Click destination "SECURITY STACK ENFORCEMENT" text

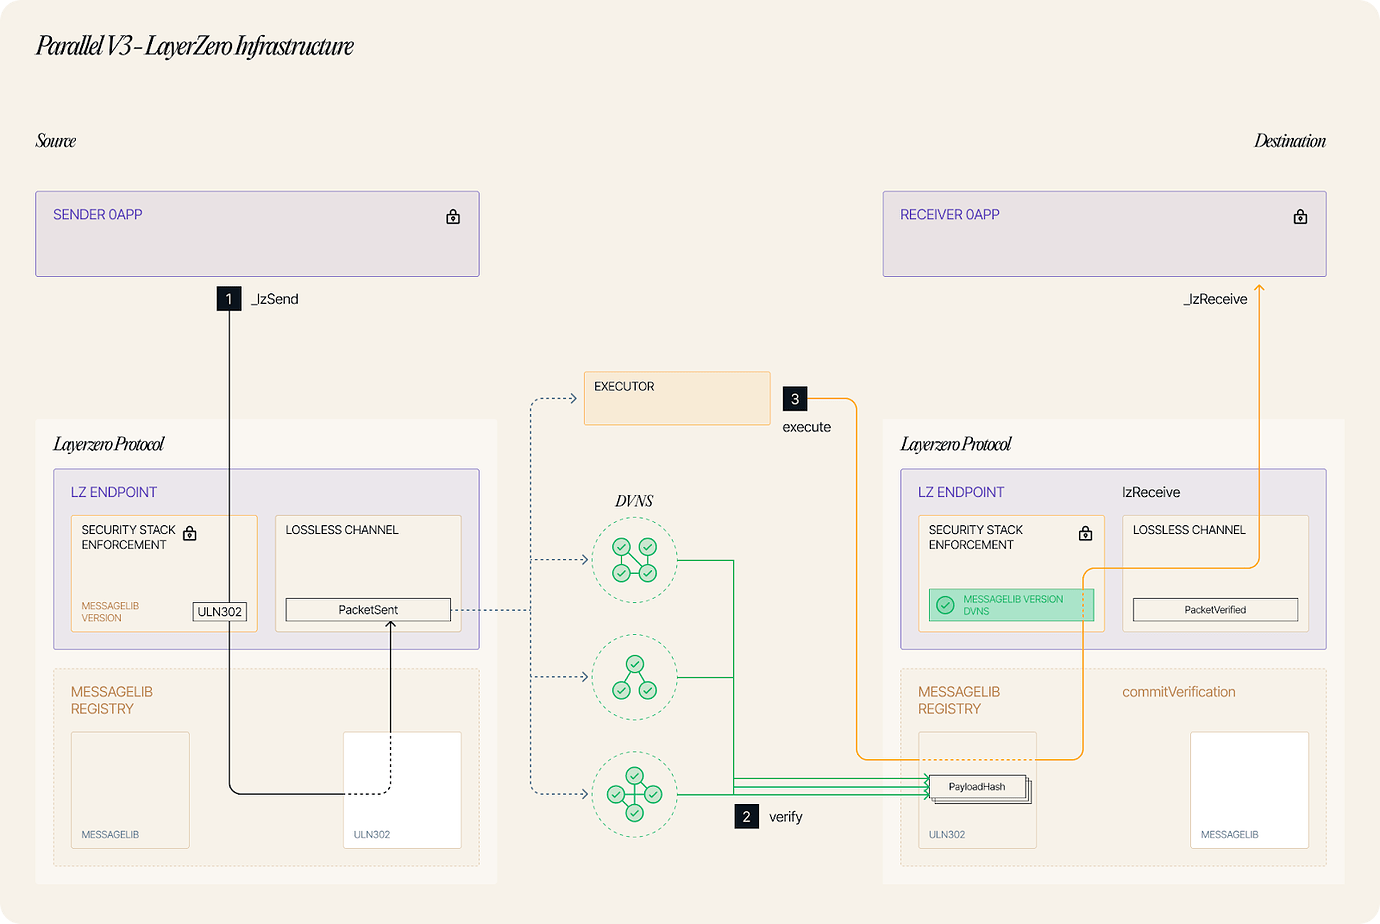click(976, 537)
